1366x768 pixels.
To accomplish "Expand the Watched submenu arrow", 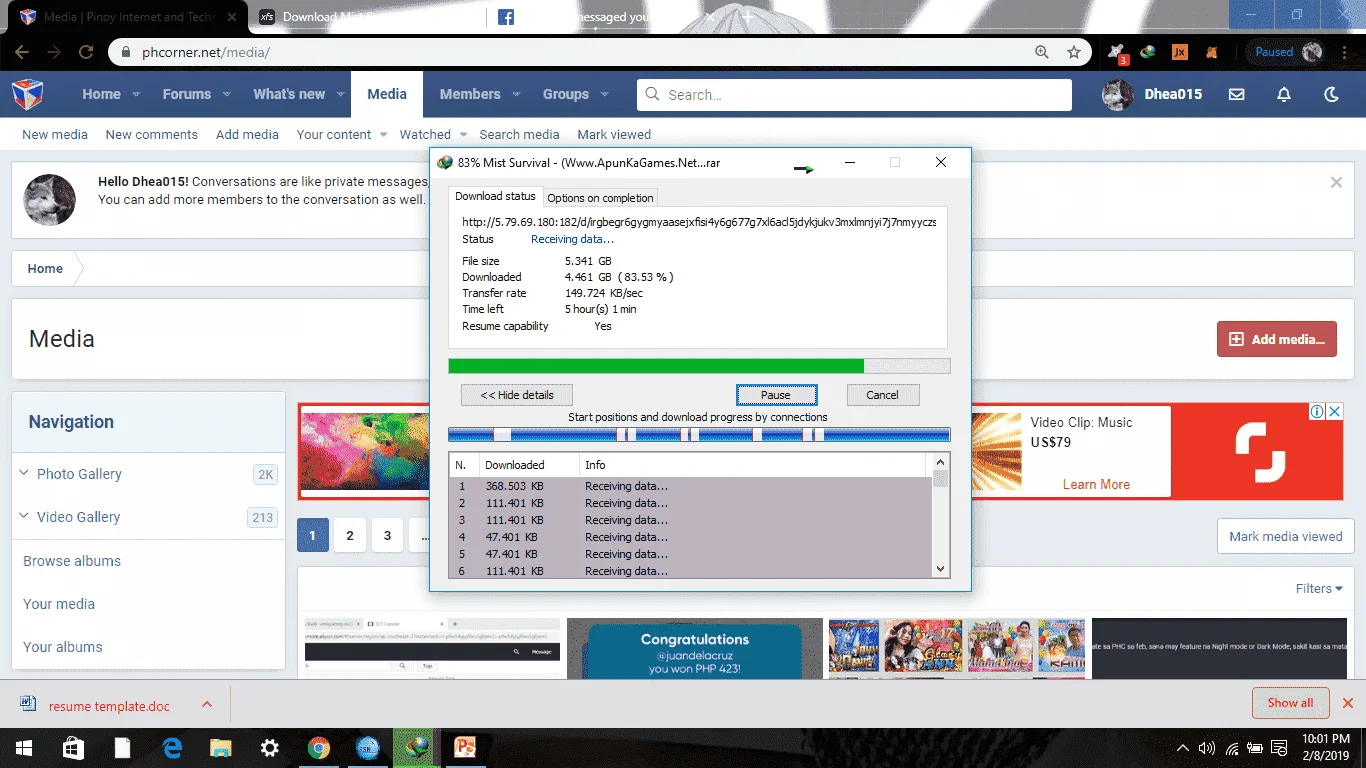I will point(463,134).
